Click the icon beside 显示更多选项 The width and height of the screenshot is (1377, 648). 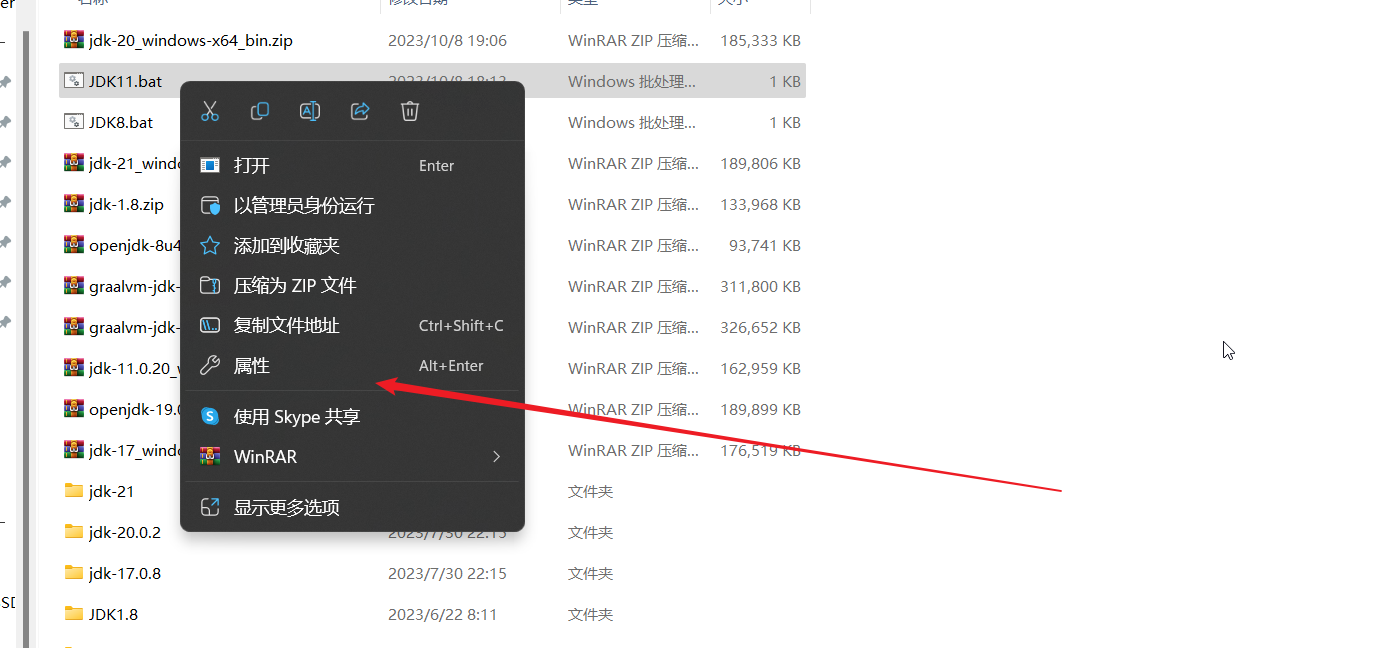click(210, 507)
